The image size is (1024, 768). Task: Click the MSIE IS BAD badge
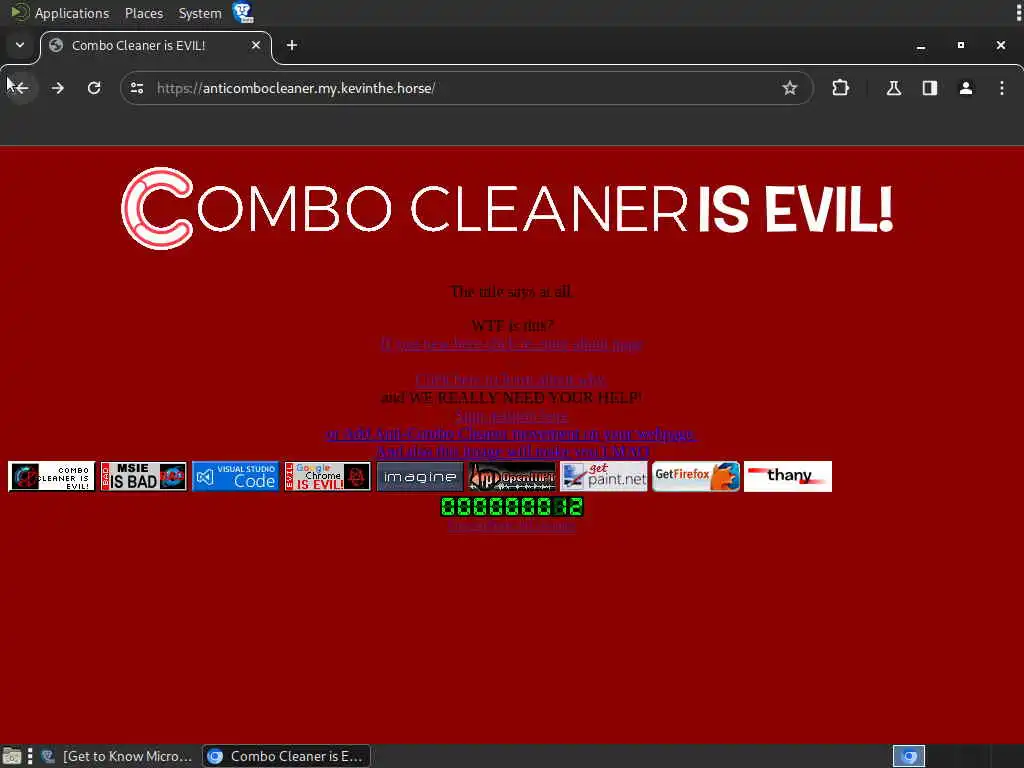click(144, 476)
